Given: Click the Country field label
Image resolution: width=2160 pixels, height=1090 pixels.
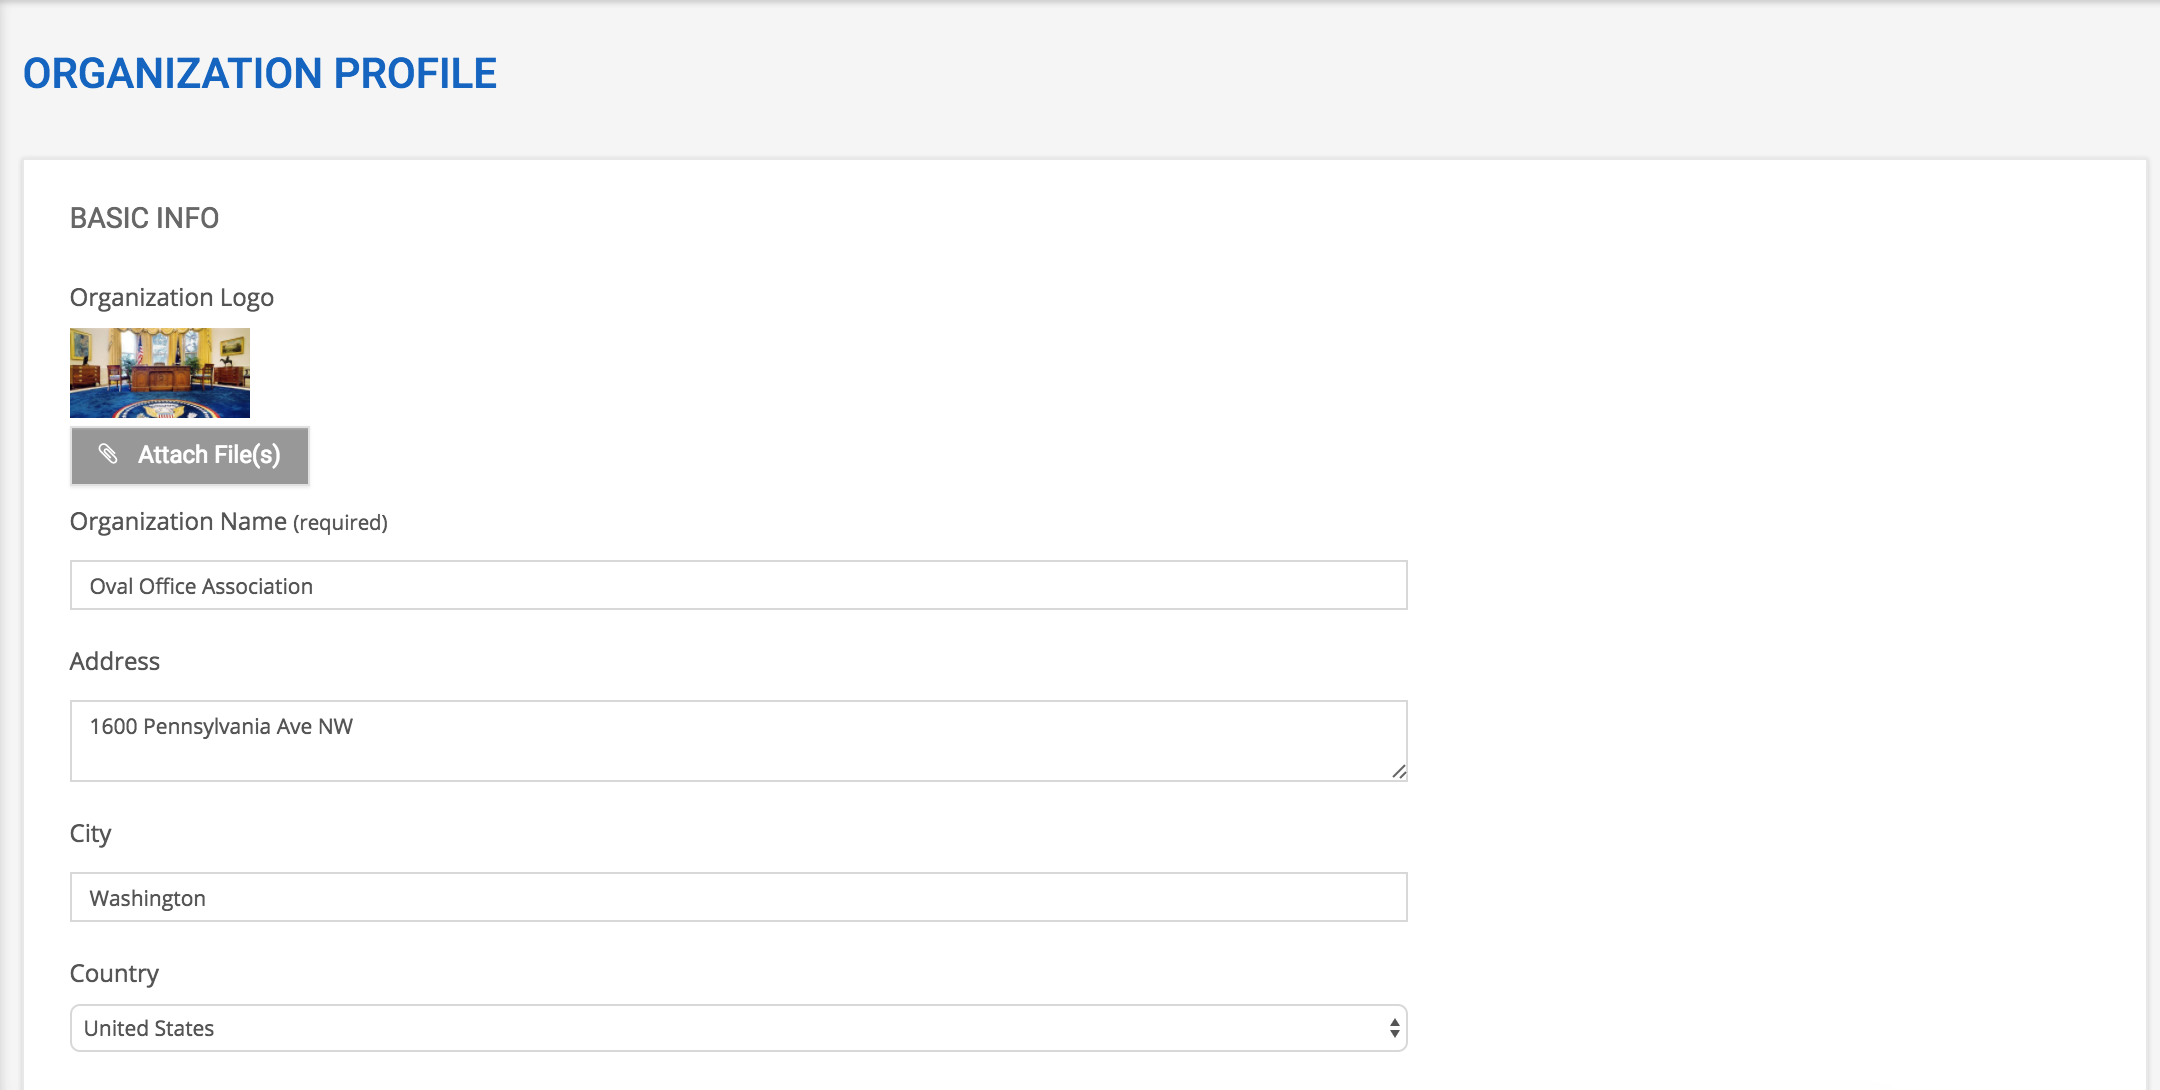Looking at the screenshot, I should pos(114,974).
